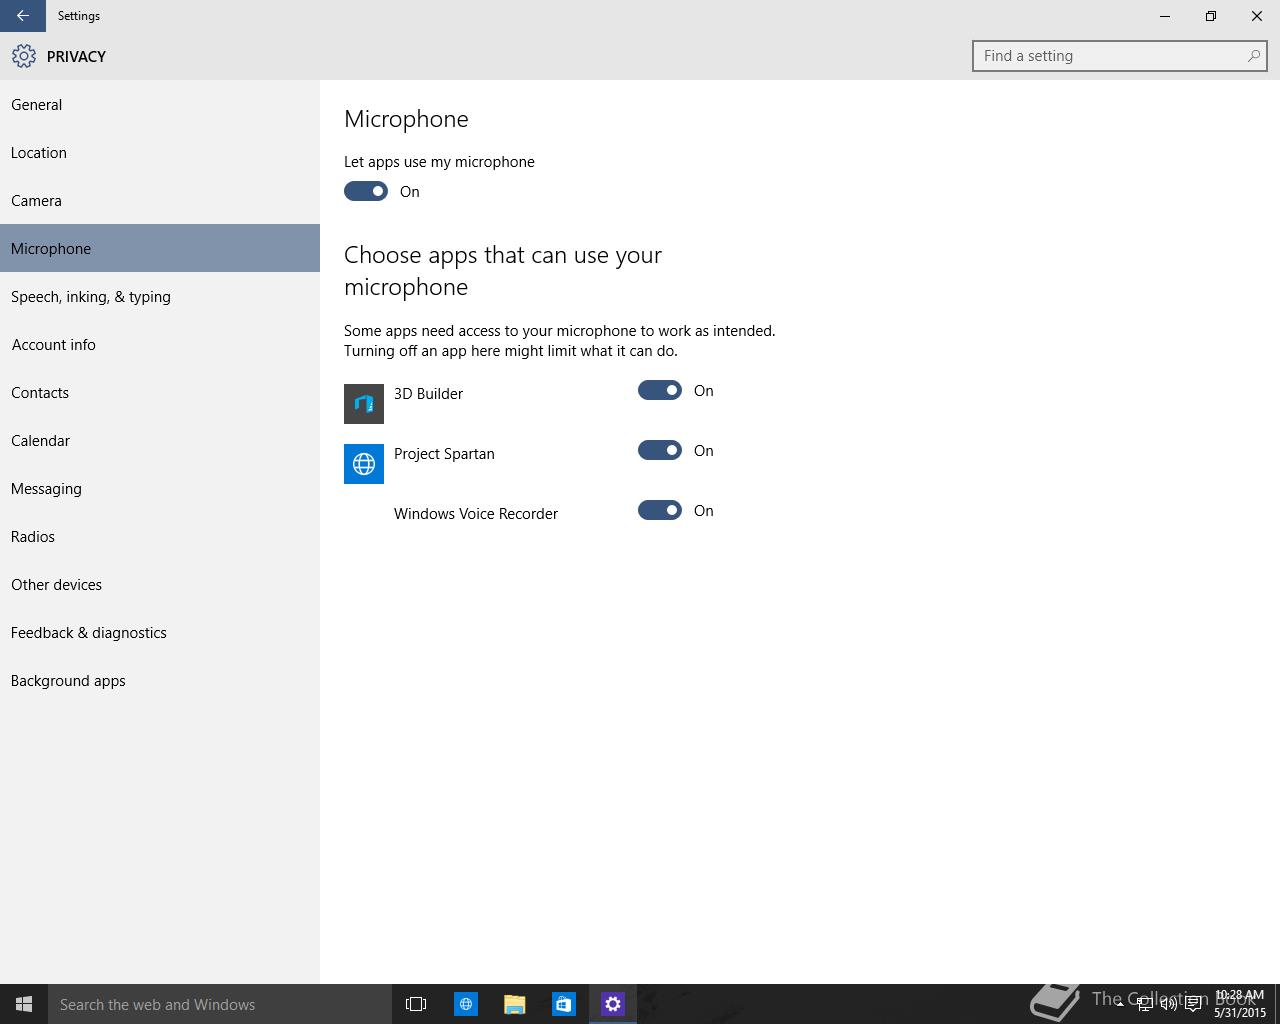The width and height of the screenshot is (1280, 1024).
Task: Click the PRIVACY header title
Action: [x=76, y=57]
